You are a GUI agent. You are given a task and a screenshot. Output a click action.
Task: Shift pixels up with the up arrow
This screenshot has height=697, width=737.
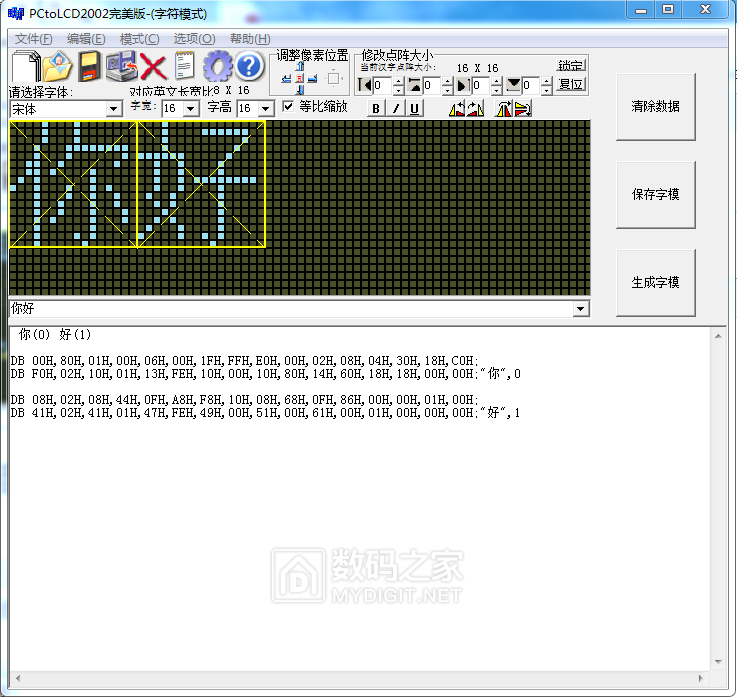(300, 67)
